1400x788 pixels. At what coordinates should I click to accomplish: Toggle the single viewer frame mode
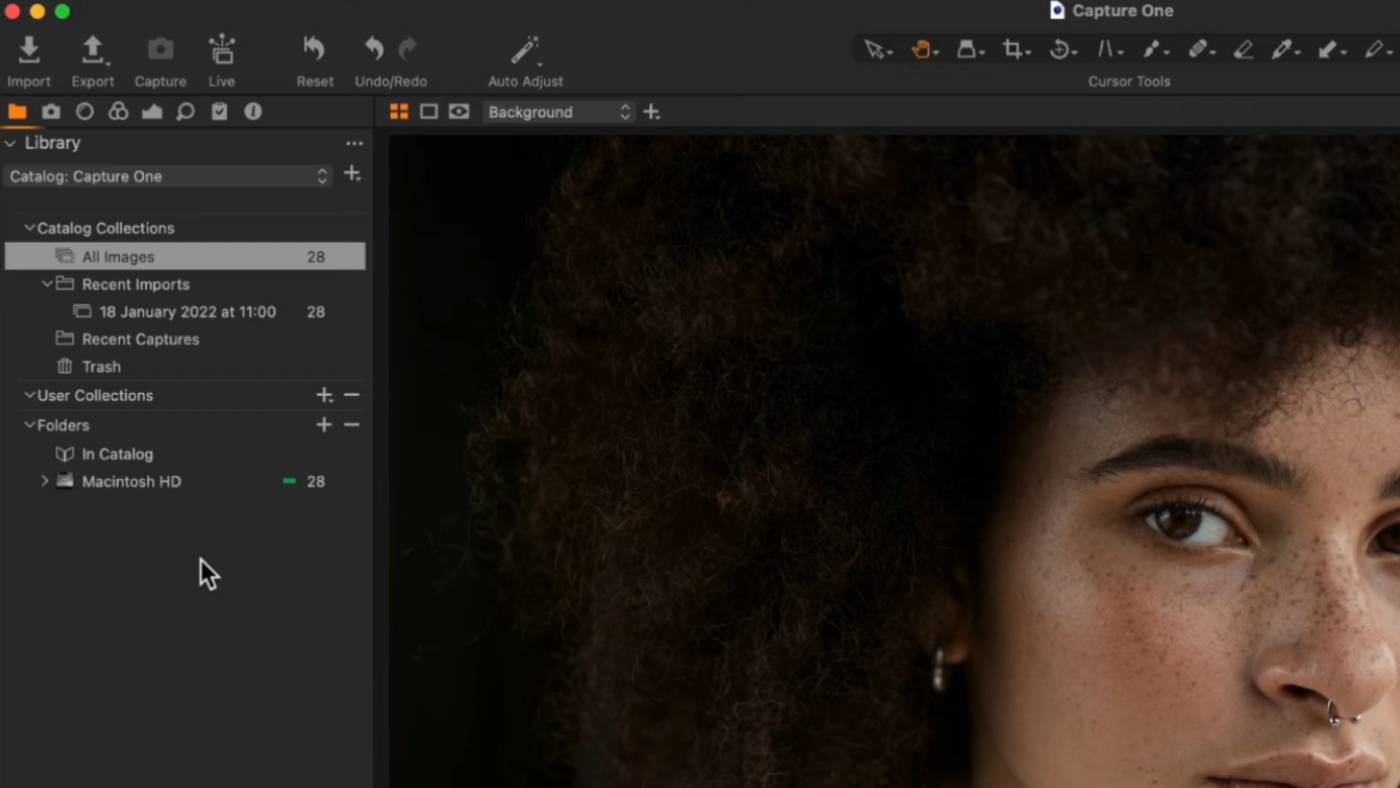(x=429, y=112)
